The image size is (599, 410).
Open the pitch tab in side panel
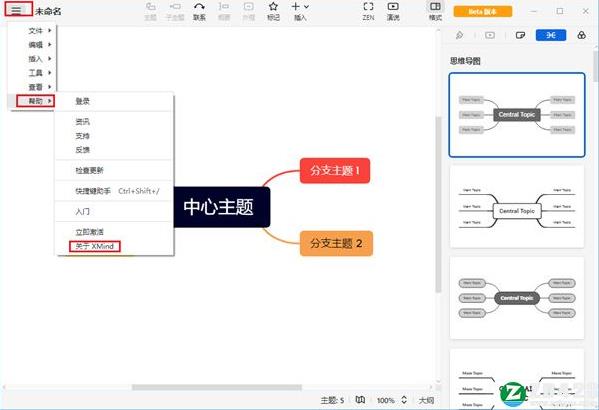click(490, 35)
